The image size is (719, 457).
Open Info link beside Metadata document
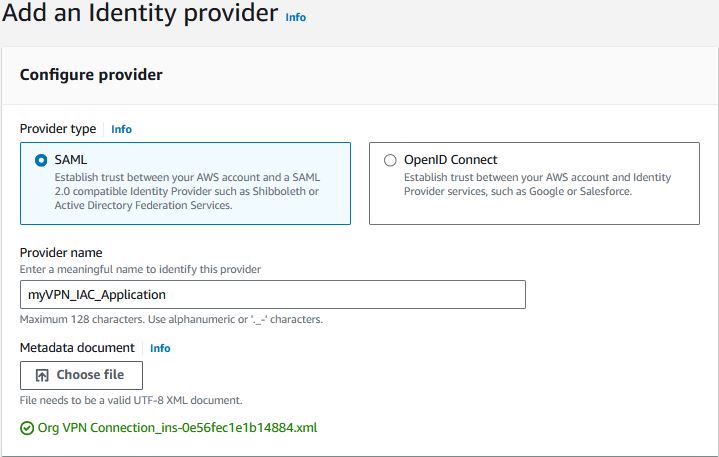pos(160,348)
